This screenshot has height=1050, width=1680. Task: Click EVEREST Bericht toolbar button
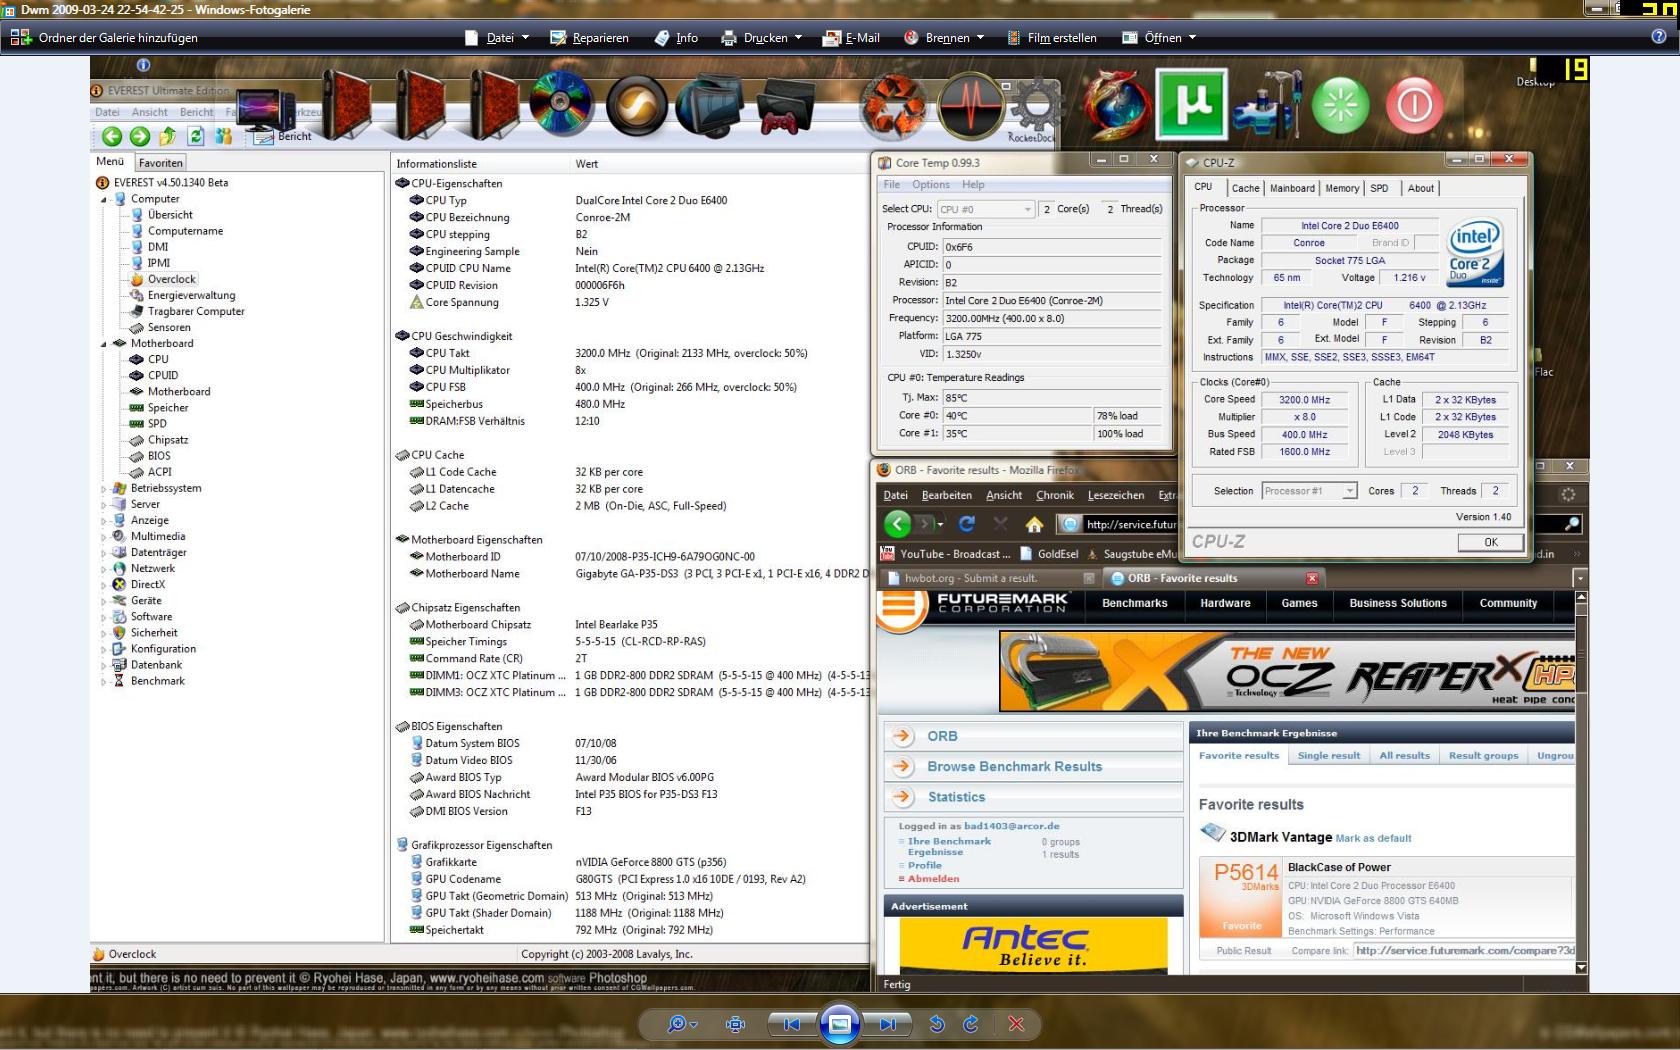[283, 137]
